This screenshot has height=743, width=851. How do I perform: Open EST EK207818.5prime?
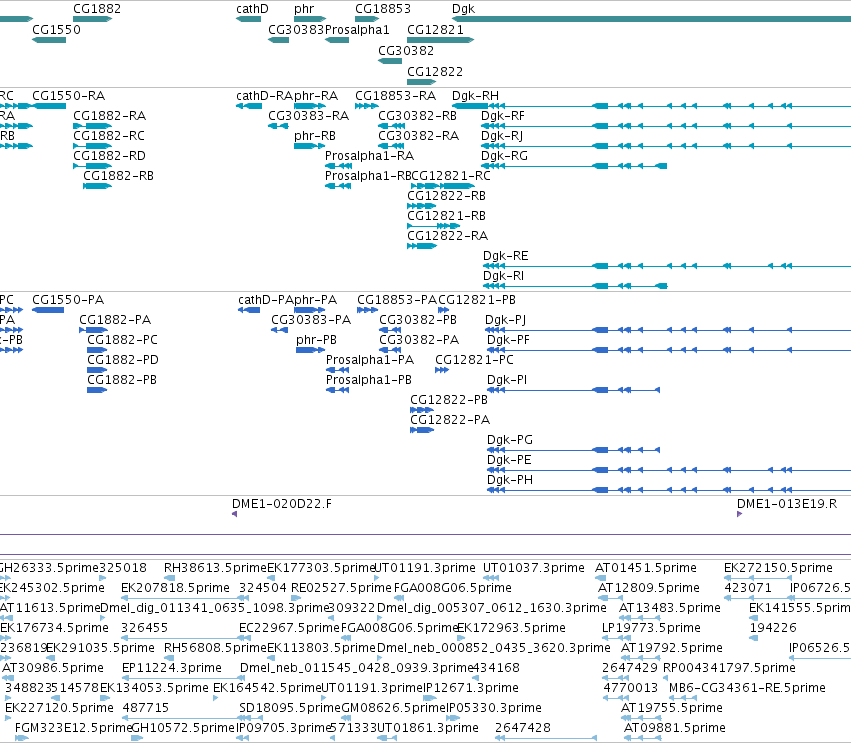coord(185,598)
